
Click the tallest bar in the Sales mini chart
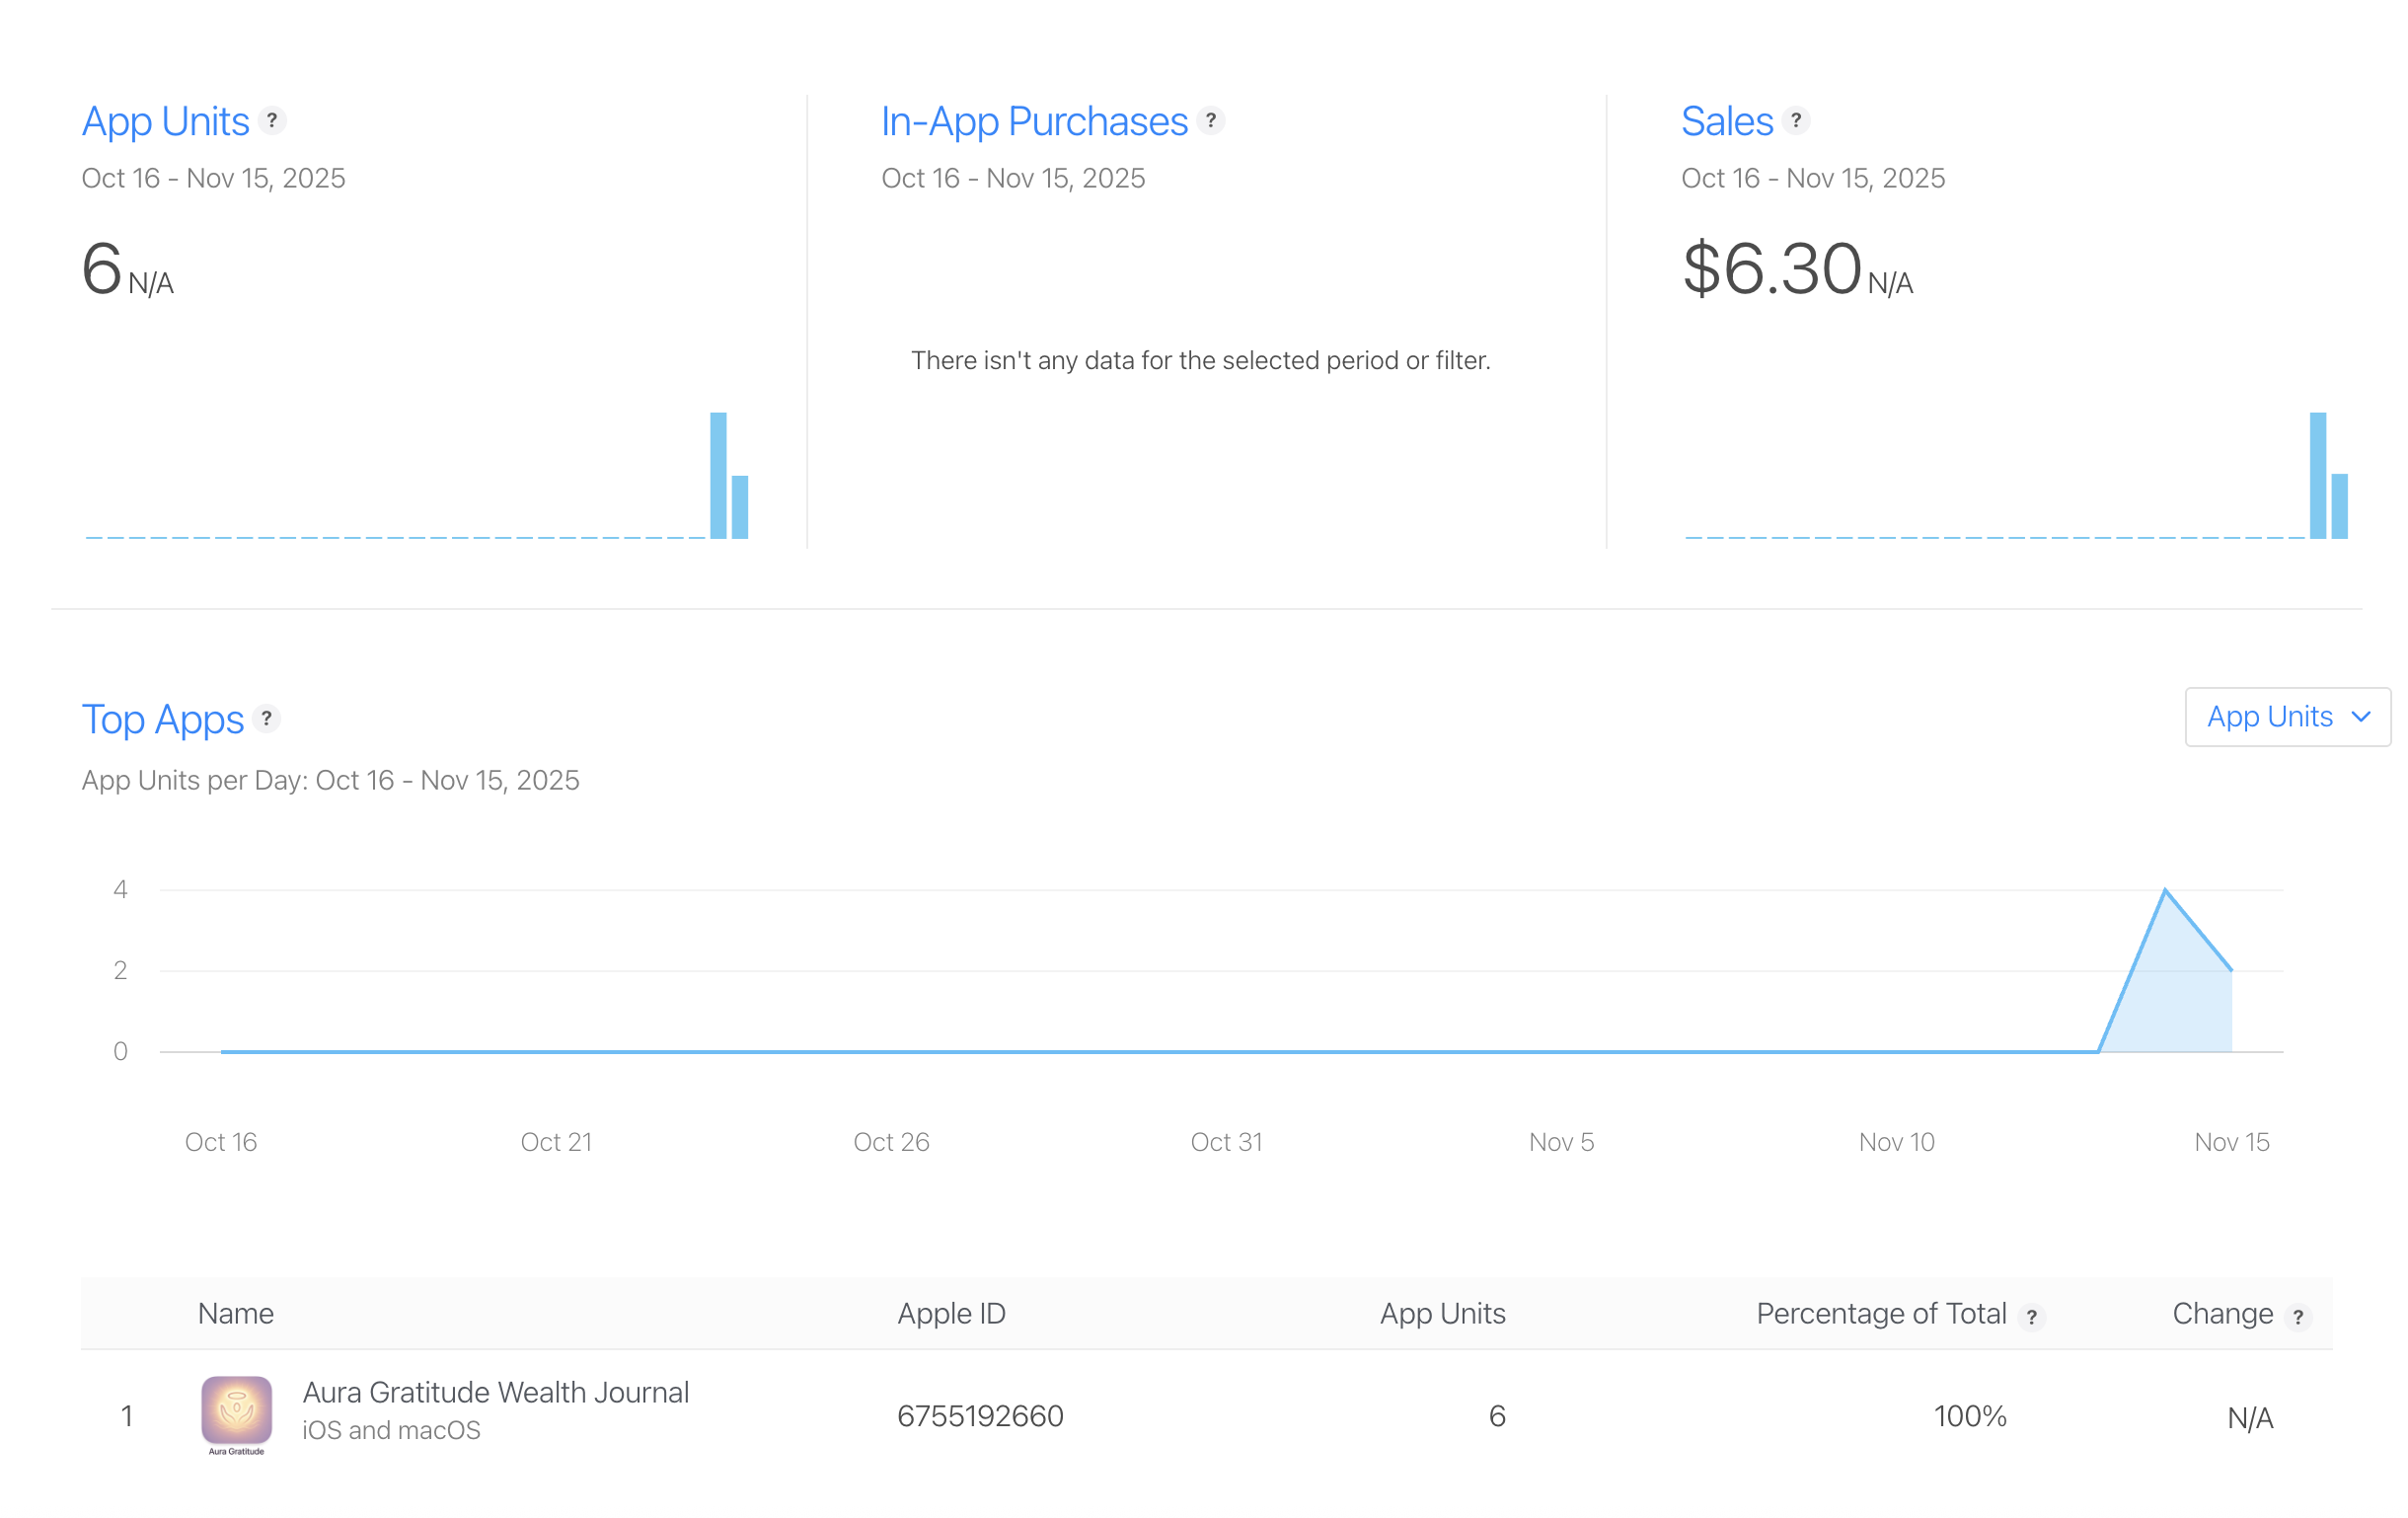[2318, 475]
